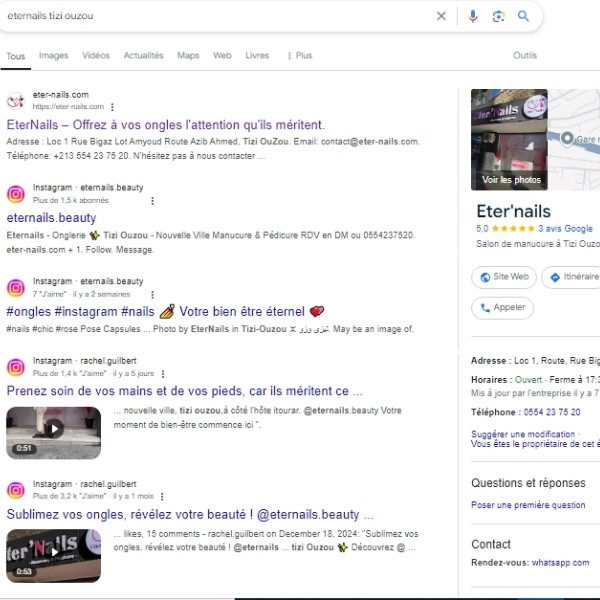The width and height of the screenshot is (600, 600).
Task: Click the Appeler phone button
Action: (502, 308)
